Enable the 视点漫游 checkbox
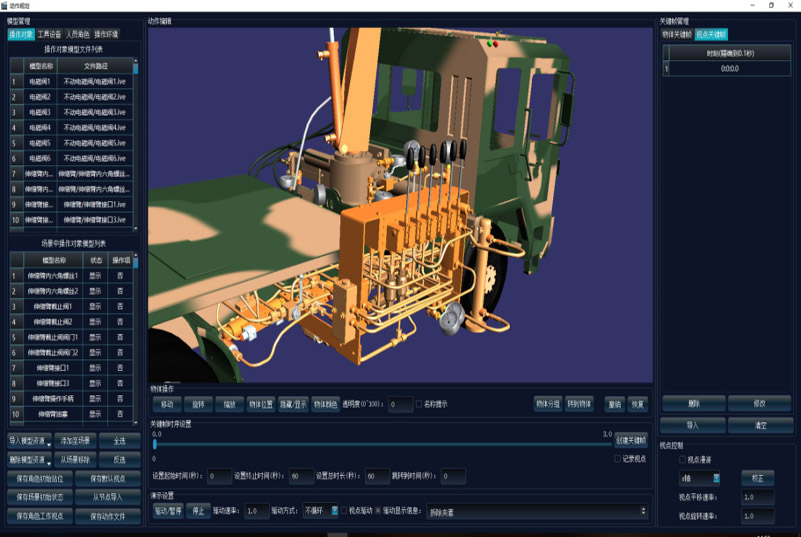801x537 pixels. point(683,460)
